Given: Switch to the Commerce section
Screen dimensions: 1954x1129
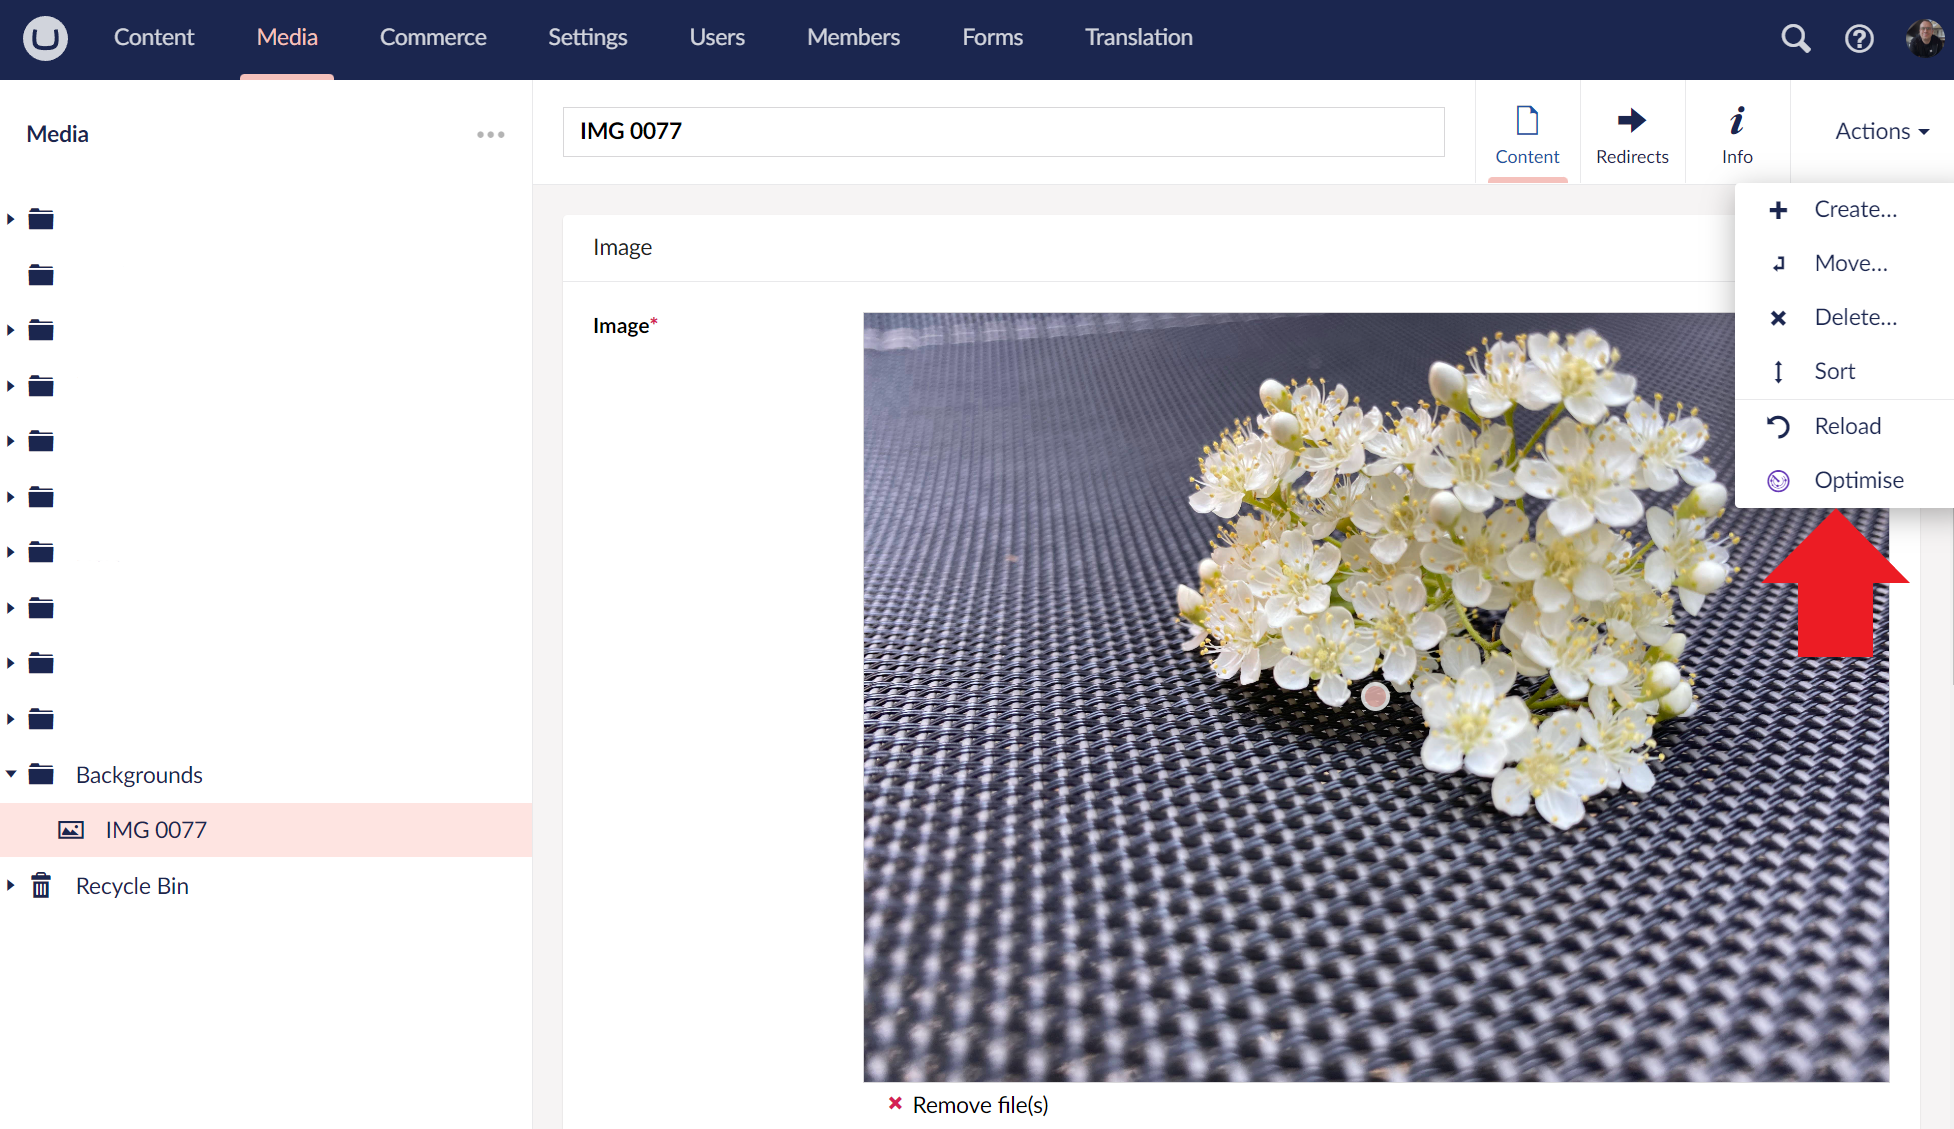Looking at the screenshot, I should [x=433, y=38].
